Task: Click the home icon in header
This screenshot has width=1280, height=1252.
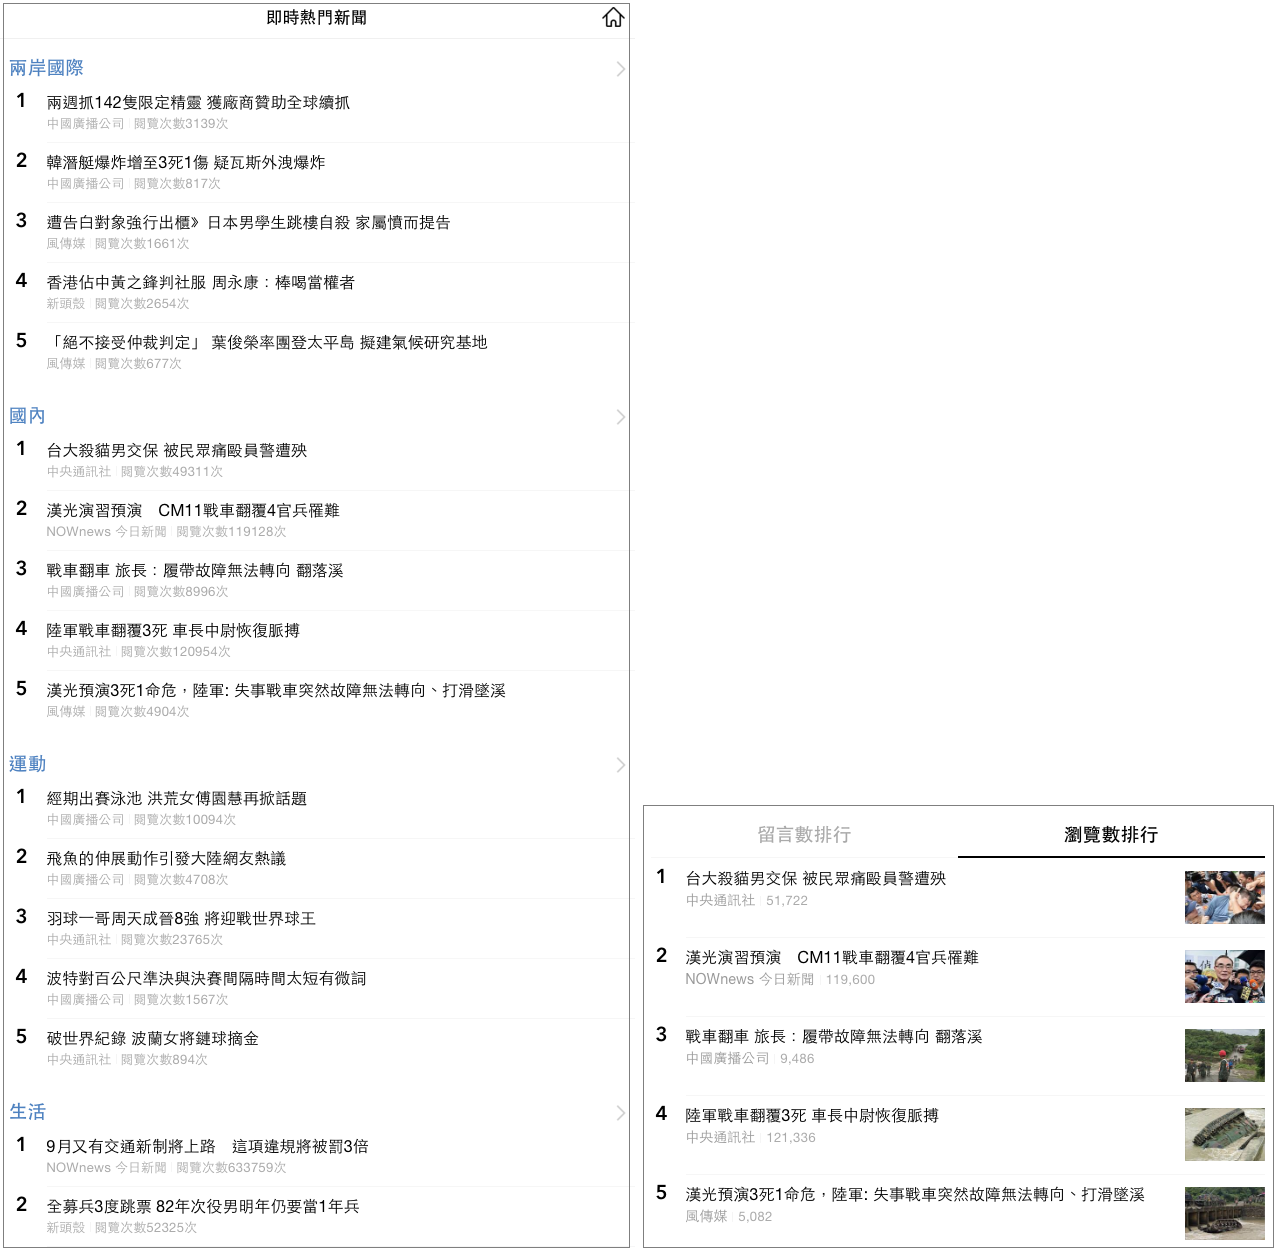Action: (613, 18)
